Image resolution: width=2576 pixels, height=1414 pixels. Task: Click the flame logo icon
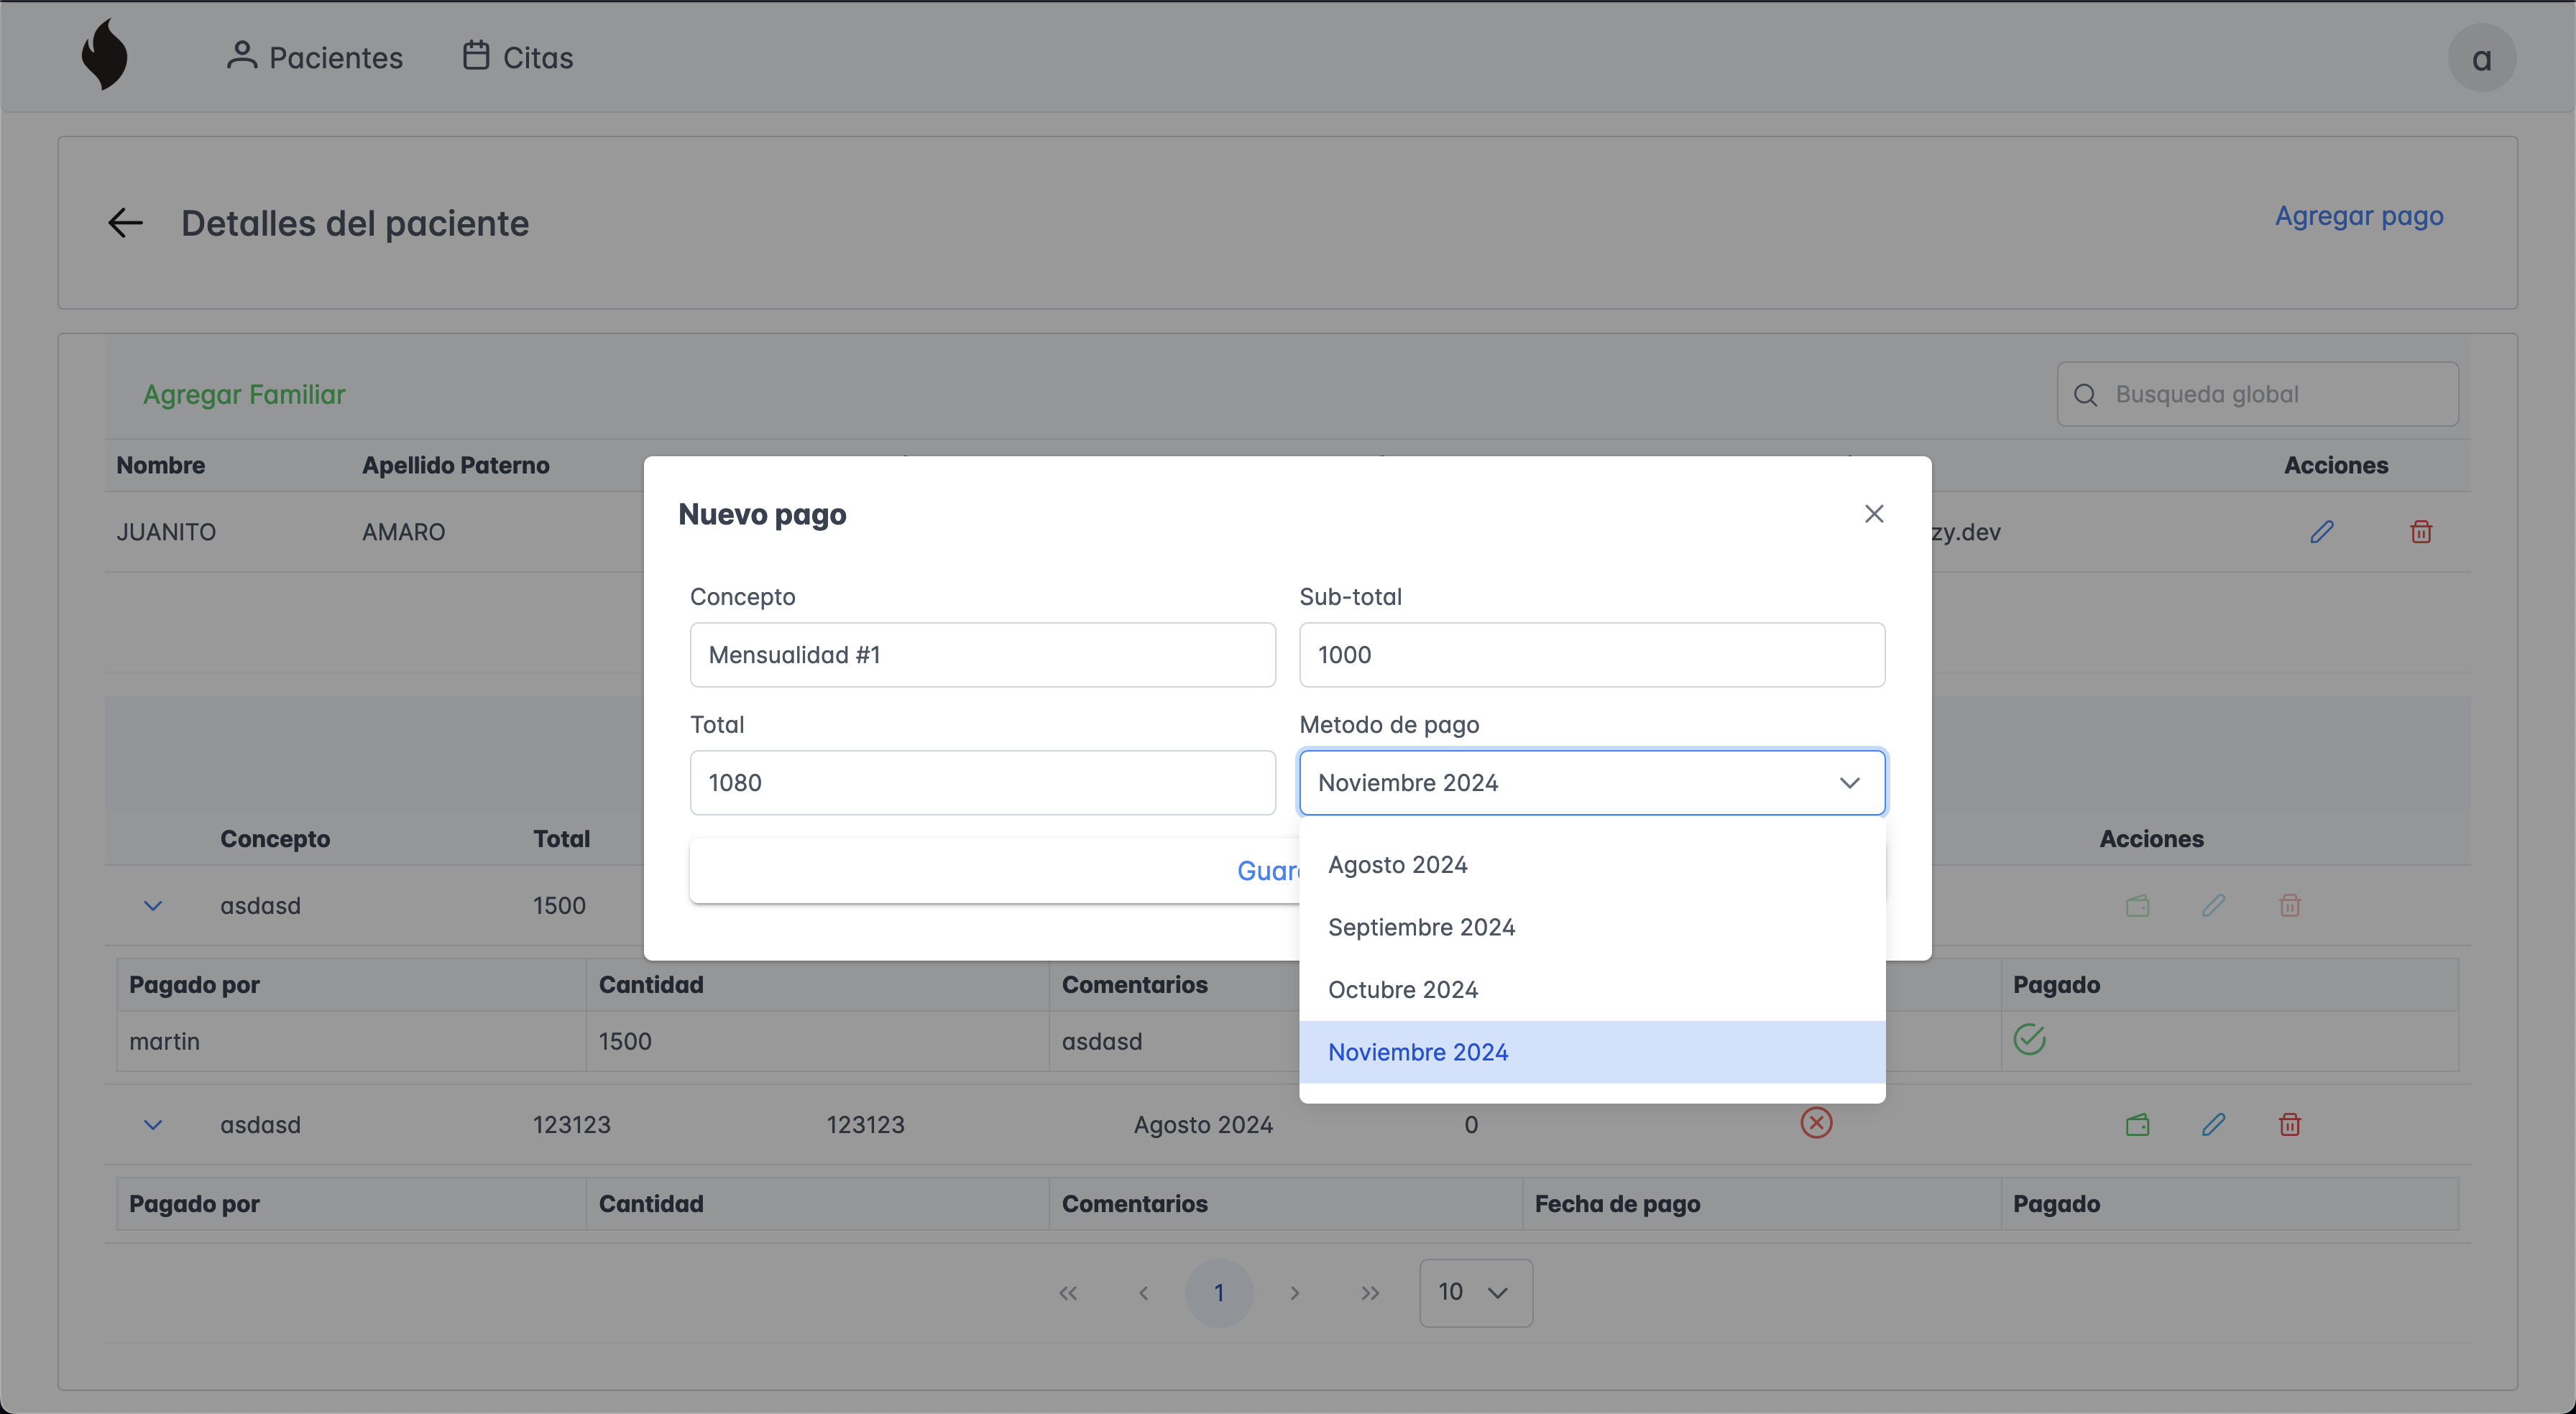point(104,56)
